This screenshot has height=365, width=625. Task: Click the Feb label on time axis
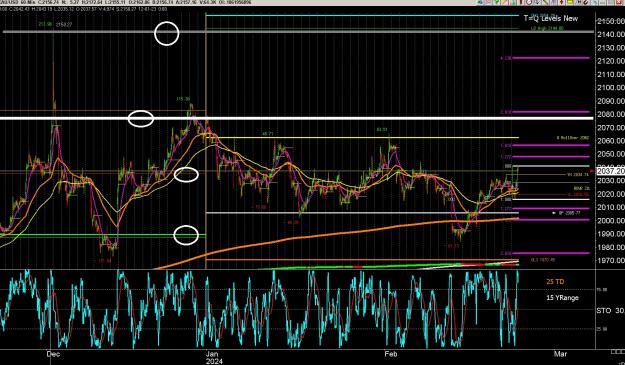pyautogui.click(x=391, y=354)
